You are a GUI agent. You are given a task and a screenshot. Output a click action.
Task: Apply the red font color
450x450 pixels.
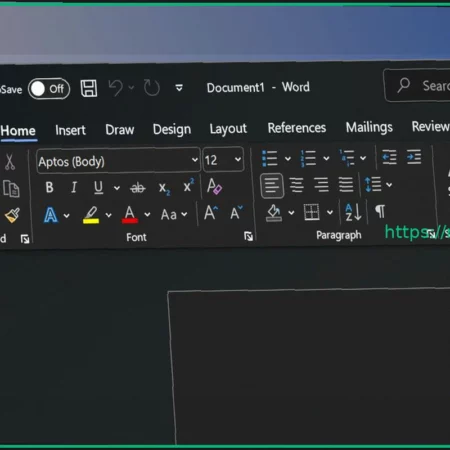point(130,214)
